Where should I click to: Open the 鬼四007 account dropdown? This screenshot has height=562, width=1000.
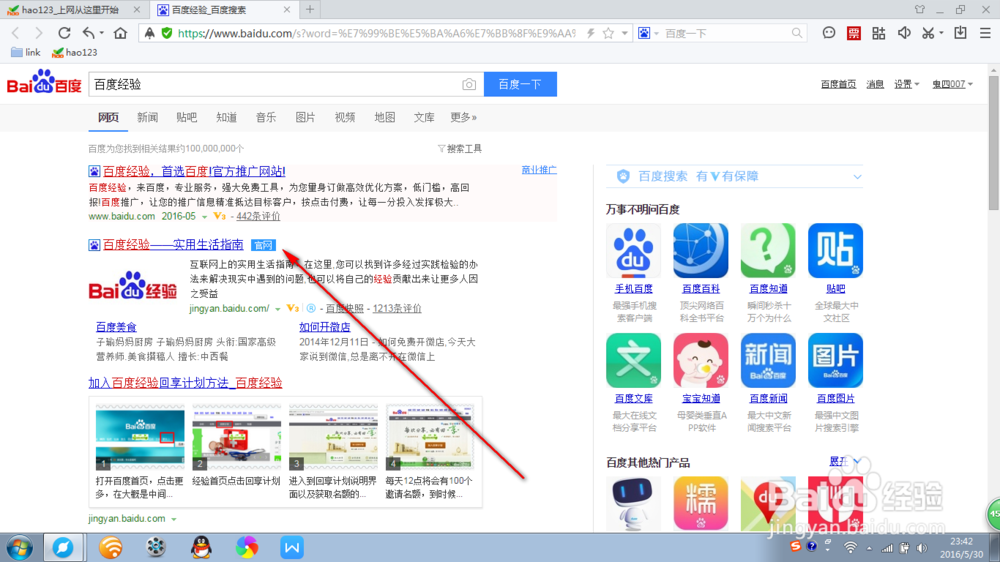952,84
